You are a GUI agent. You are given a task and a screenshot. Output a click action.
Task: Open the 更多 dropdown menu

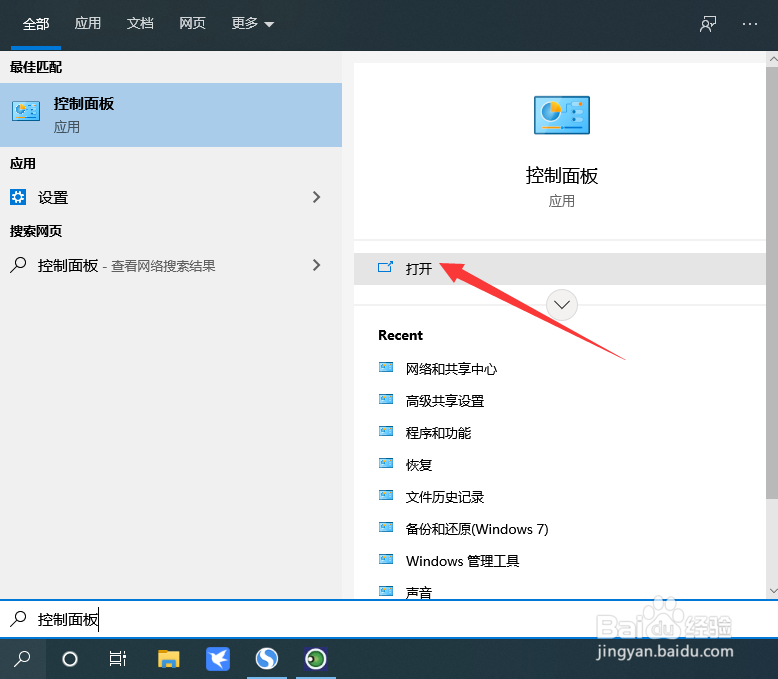[x=253, y=23]
